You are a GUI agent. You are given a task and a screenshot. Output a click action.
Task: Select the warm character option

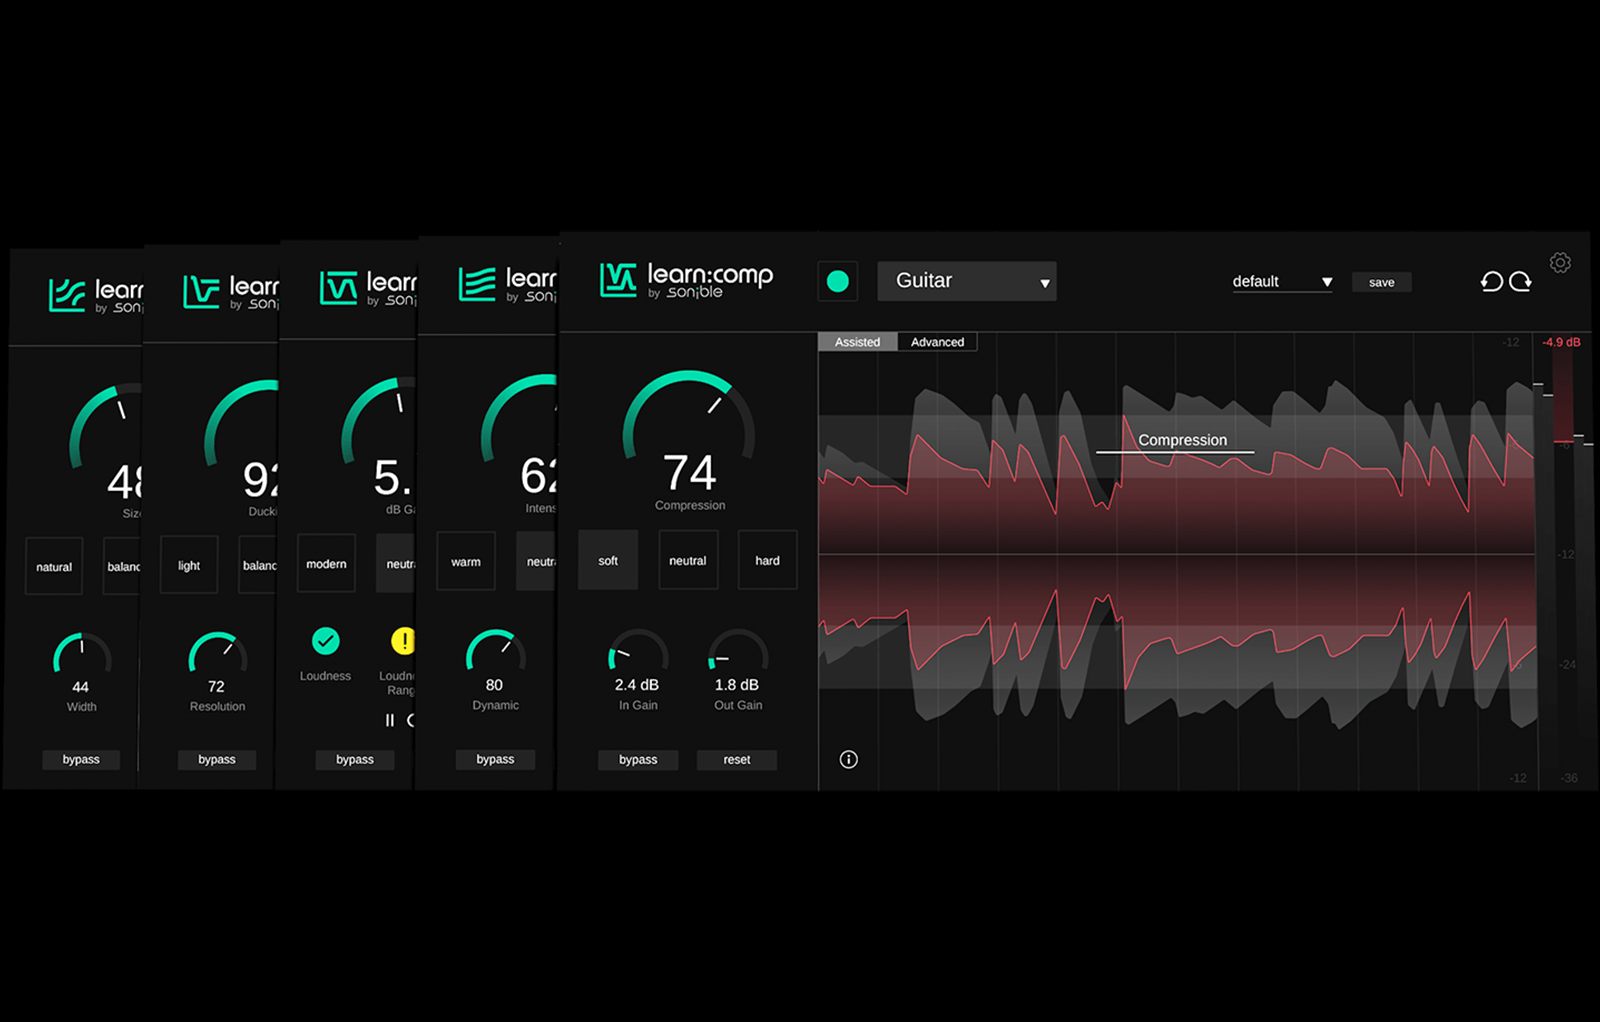click(x=465, y=561)
